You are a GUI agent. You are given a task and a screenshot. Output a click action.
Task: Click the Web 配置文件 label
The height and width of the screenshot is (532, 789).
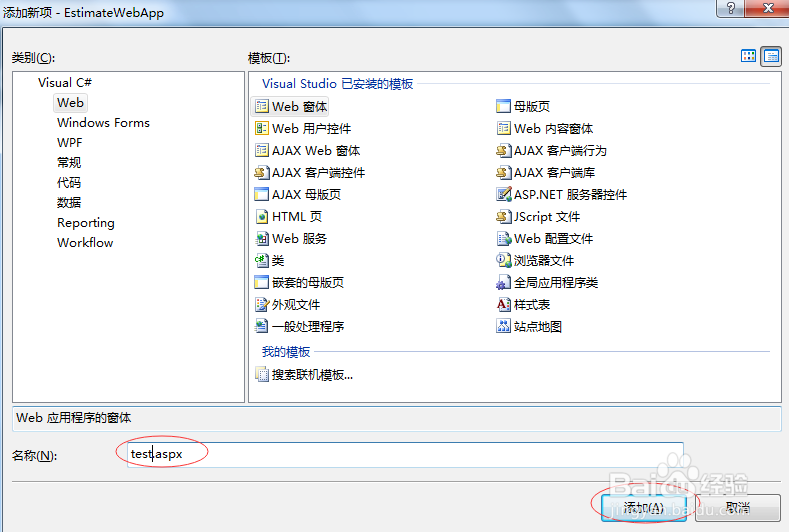coord(554,239)
